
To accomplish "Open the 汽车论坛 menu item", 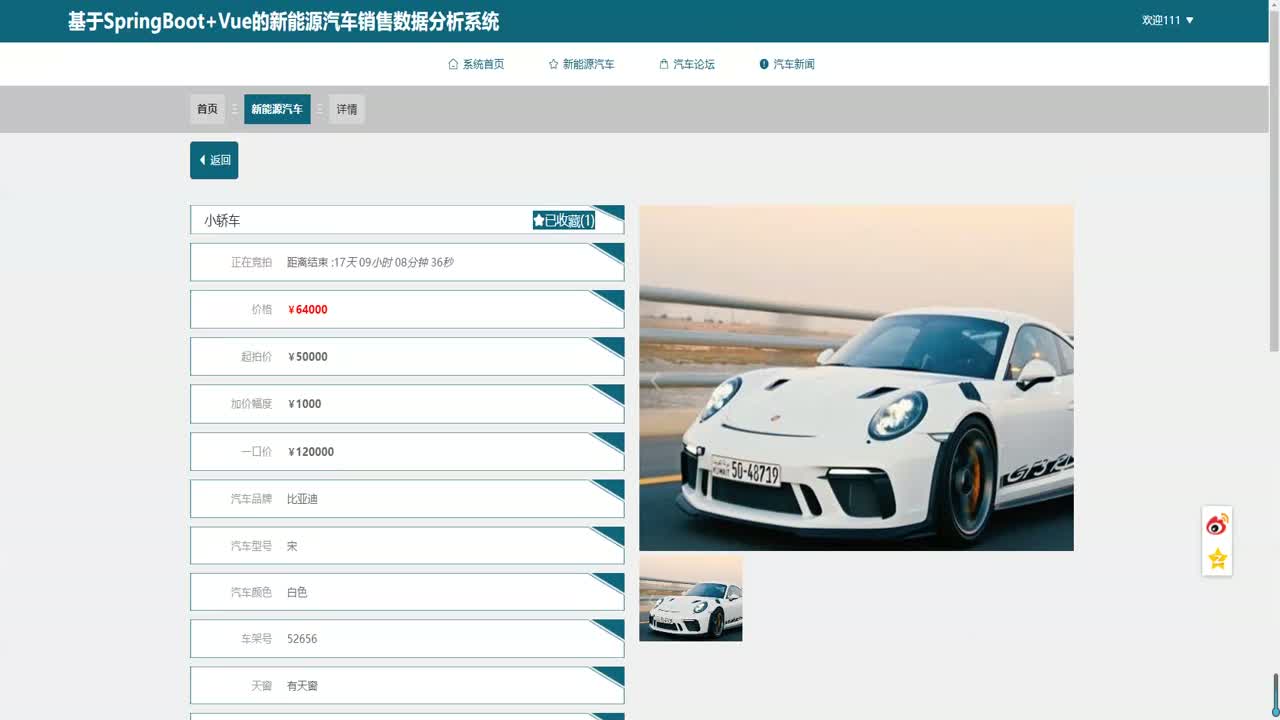I will (687, 64).
